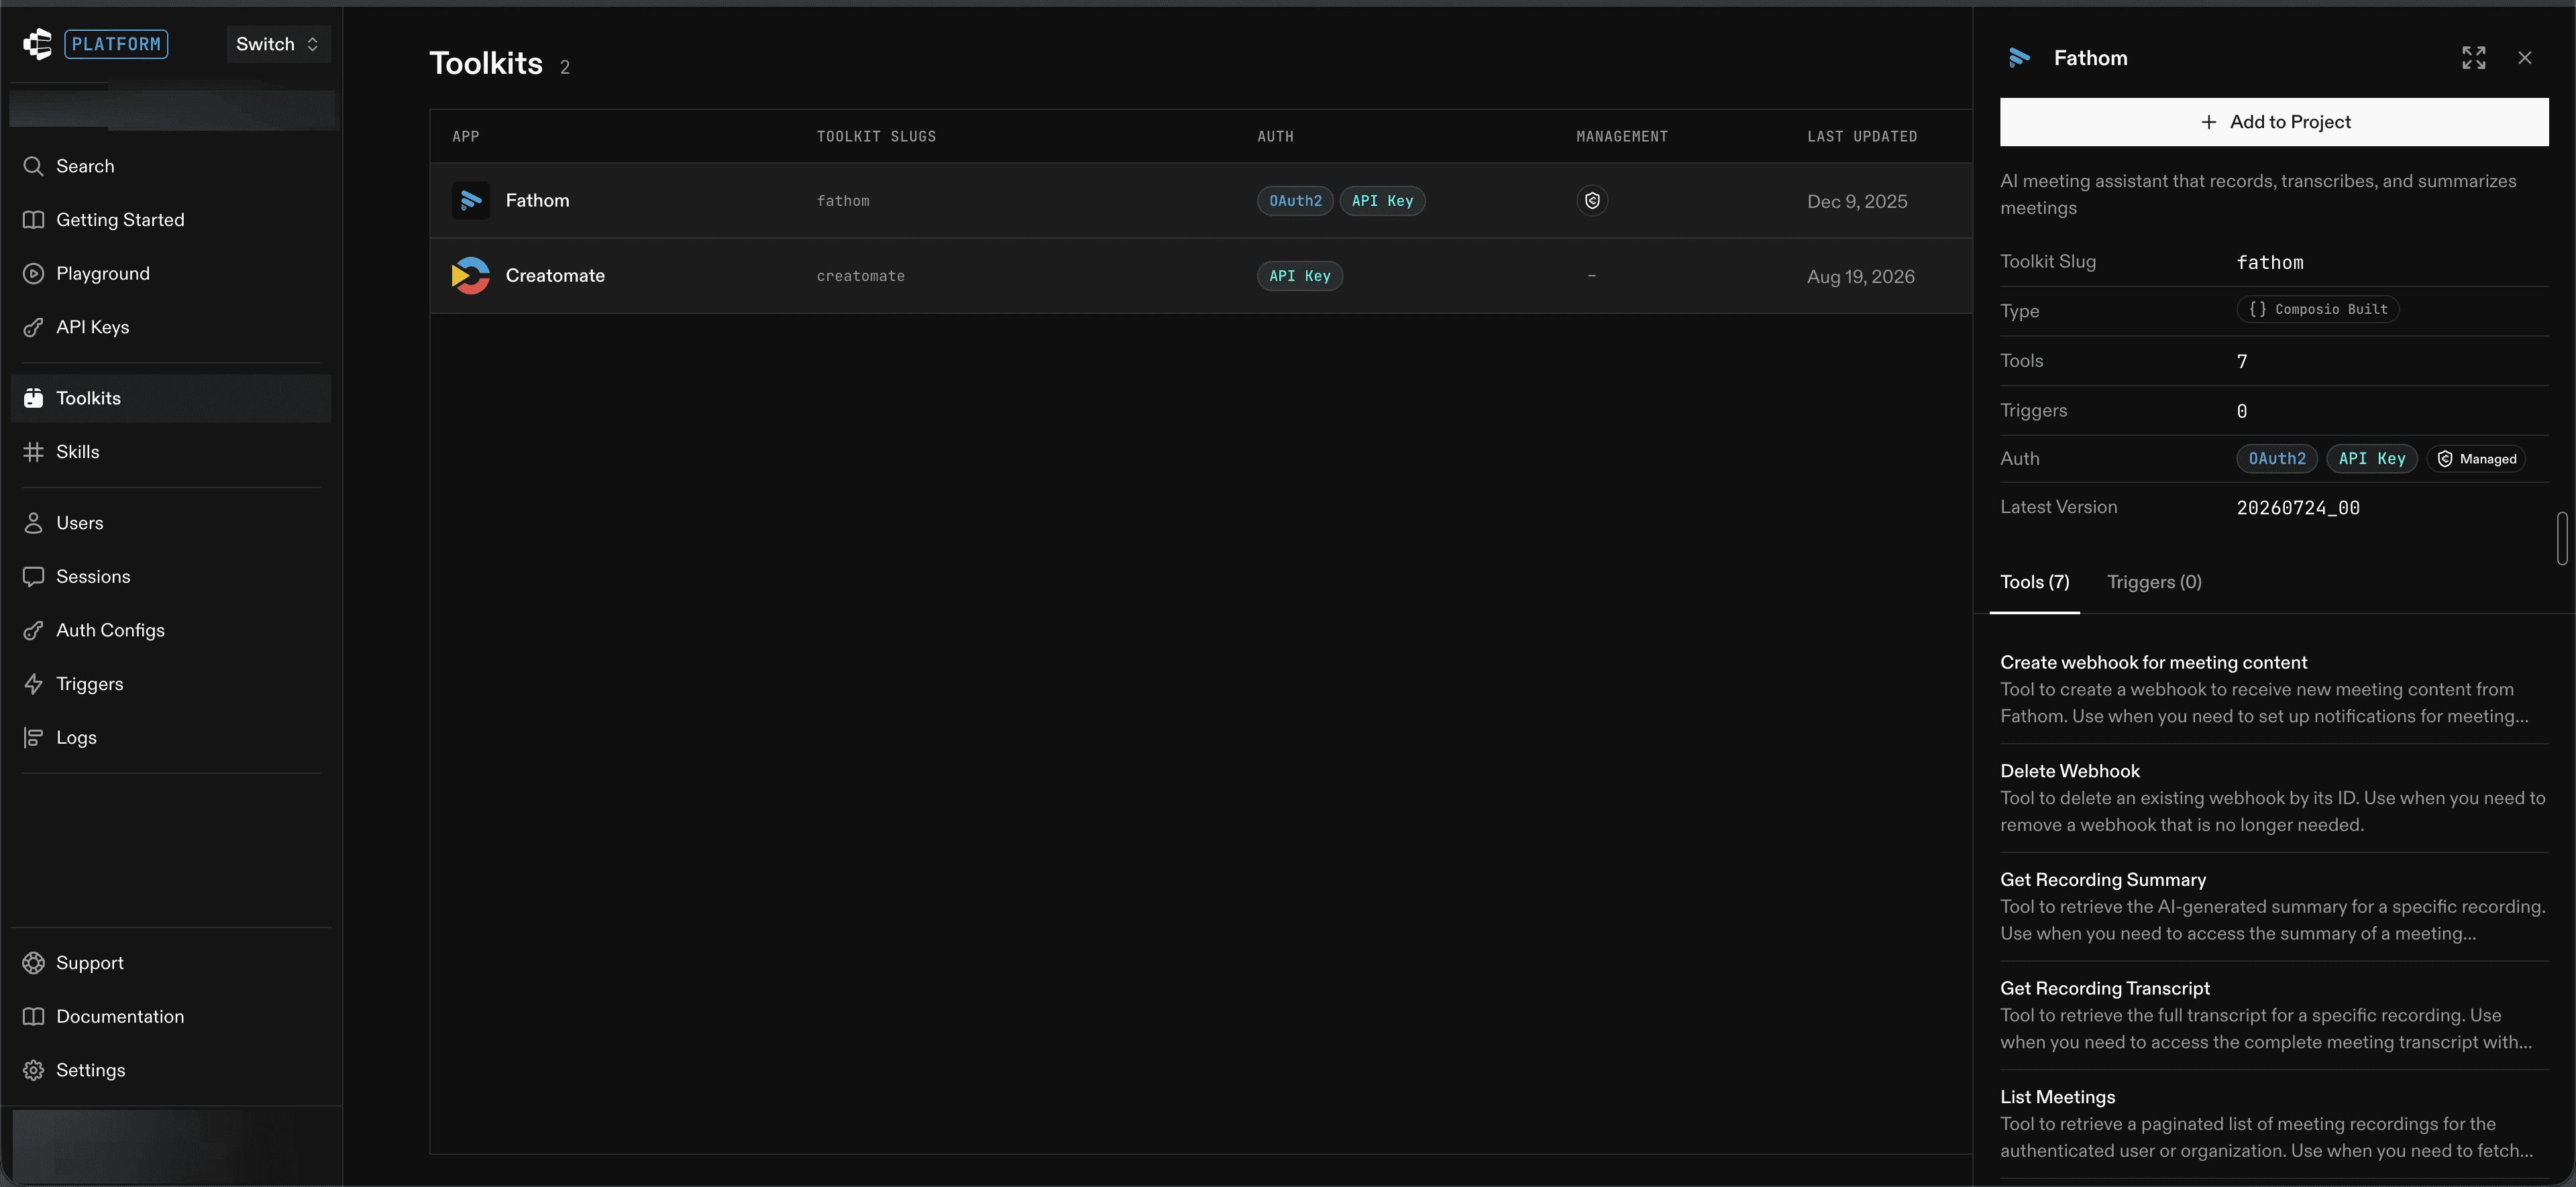Click the AUTH column header

(1275, 136)
